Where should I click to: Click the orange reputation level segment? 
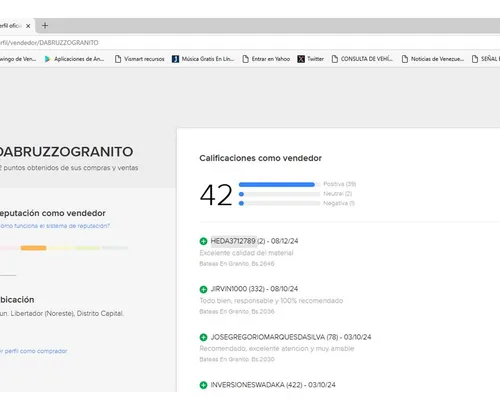[x=33, y=248]
